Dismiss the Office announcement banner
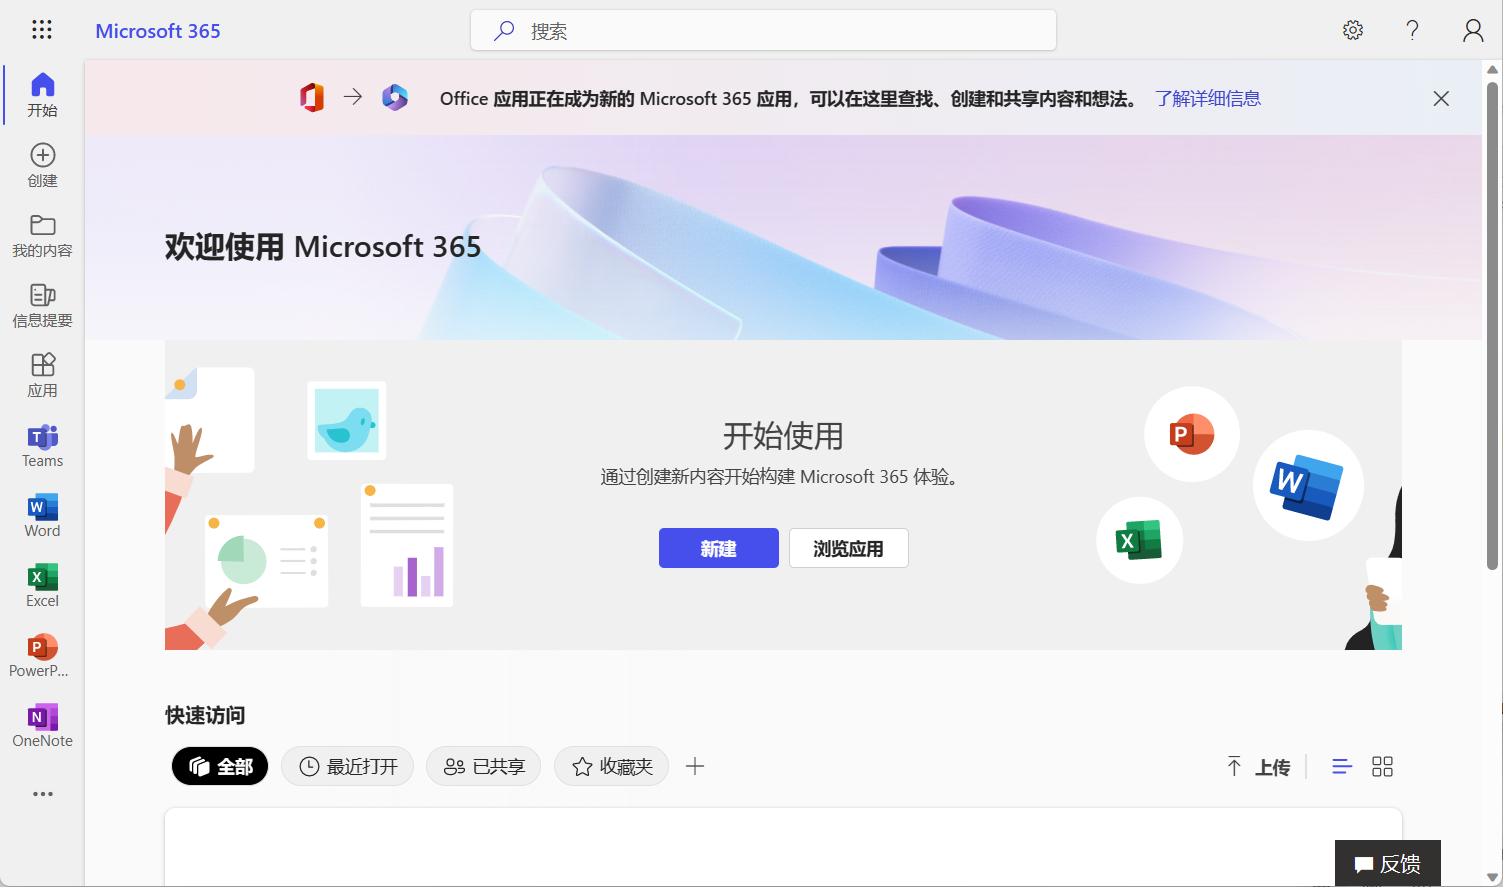The width and height of the screenshot is (1503, 887). tap(1441, 98)
